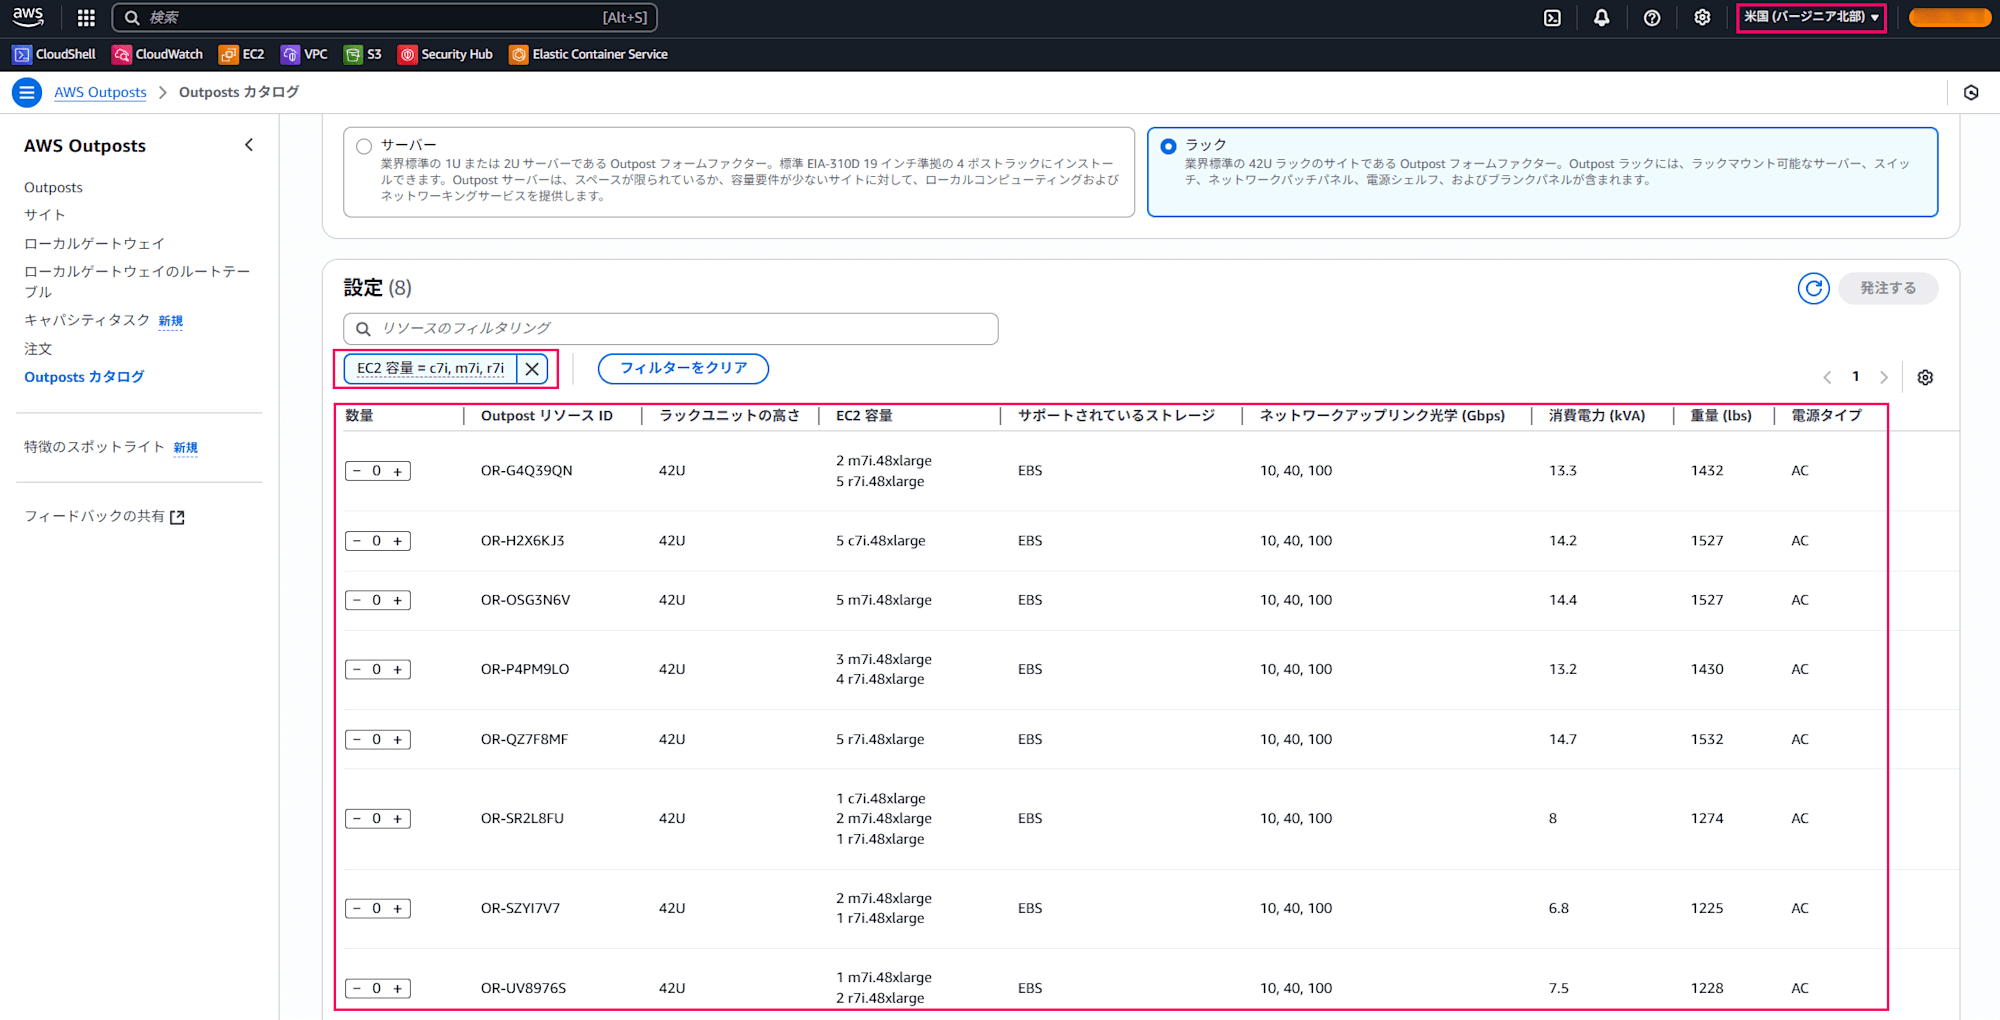Open the VPC favorite shortcut
Screen dimensions: 2000x1020
point(305,54)
